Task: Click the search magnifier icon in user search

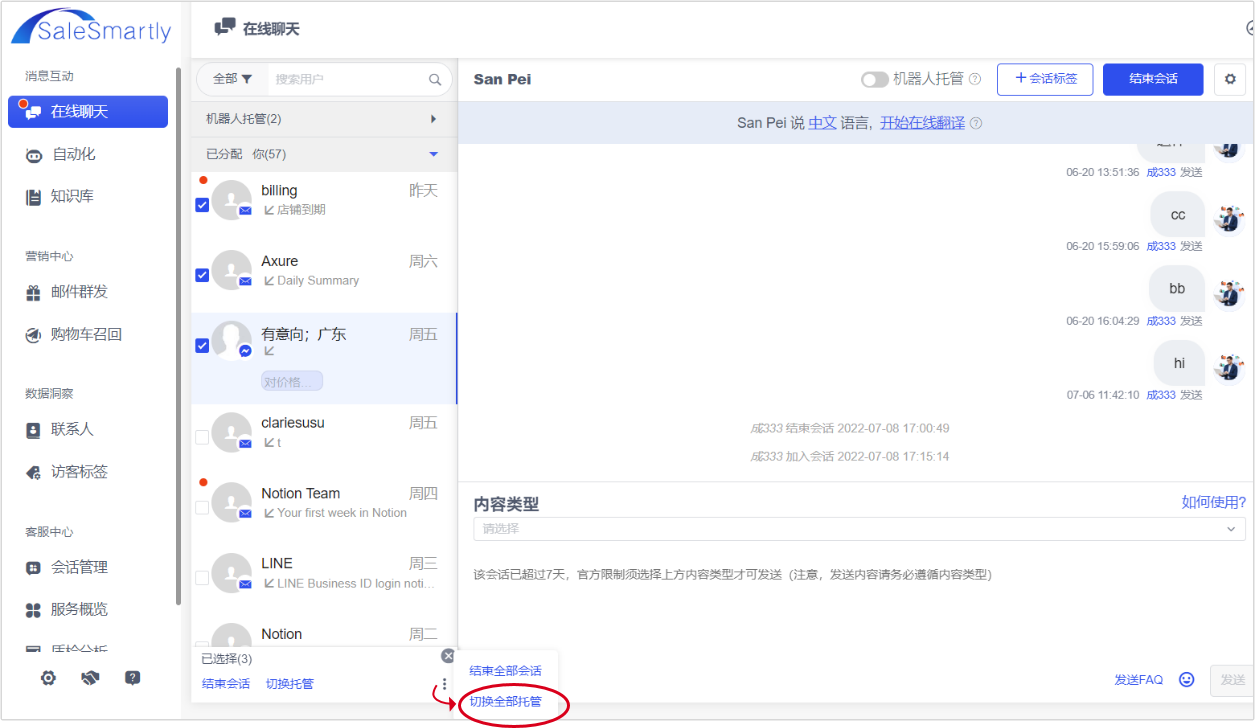Action: pyautogui.click(x=435, y=79)
